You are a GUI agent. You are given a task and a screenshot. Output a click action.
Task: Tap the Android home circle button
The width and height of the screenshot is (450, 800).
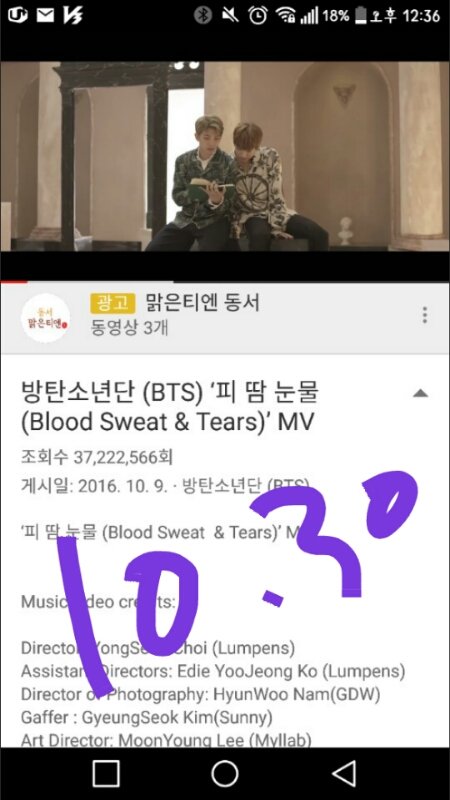coord(224,773)
